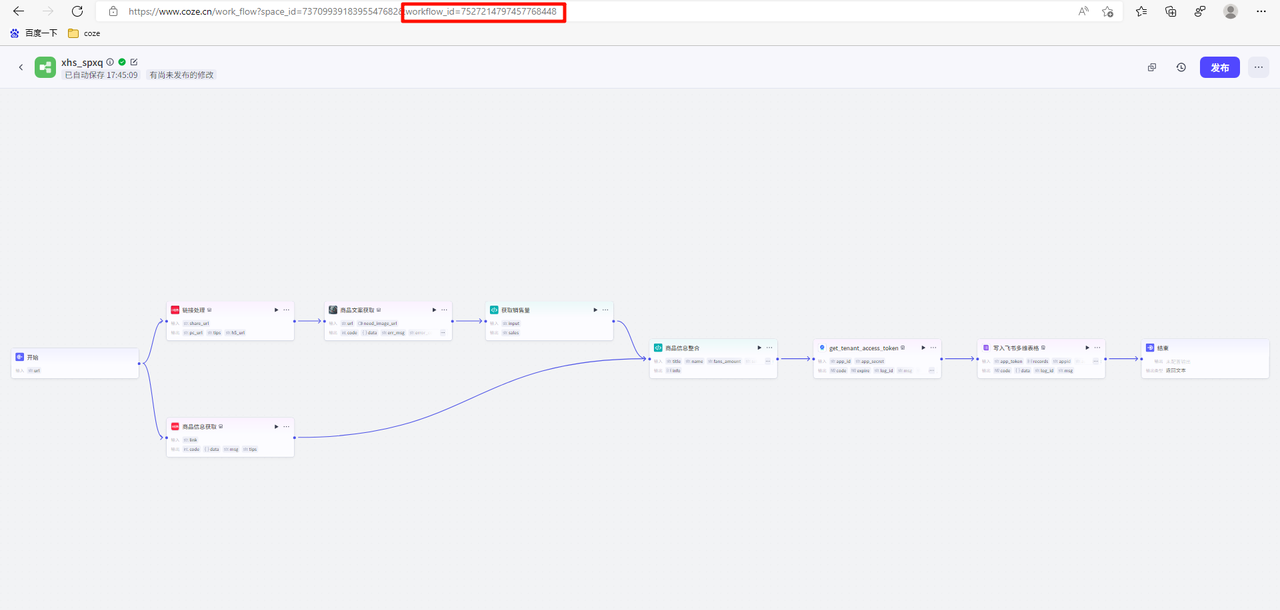
Task: Edit workflow name xhs_spxq with pencil icon
Action: pos(134,62)
